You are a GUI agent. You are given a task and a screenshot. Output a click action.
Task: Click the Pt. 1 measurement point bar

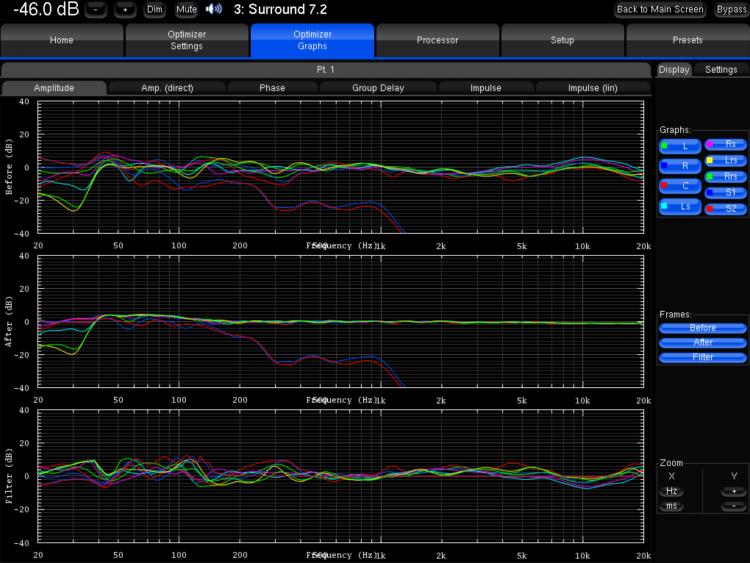click(326, 70)
